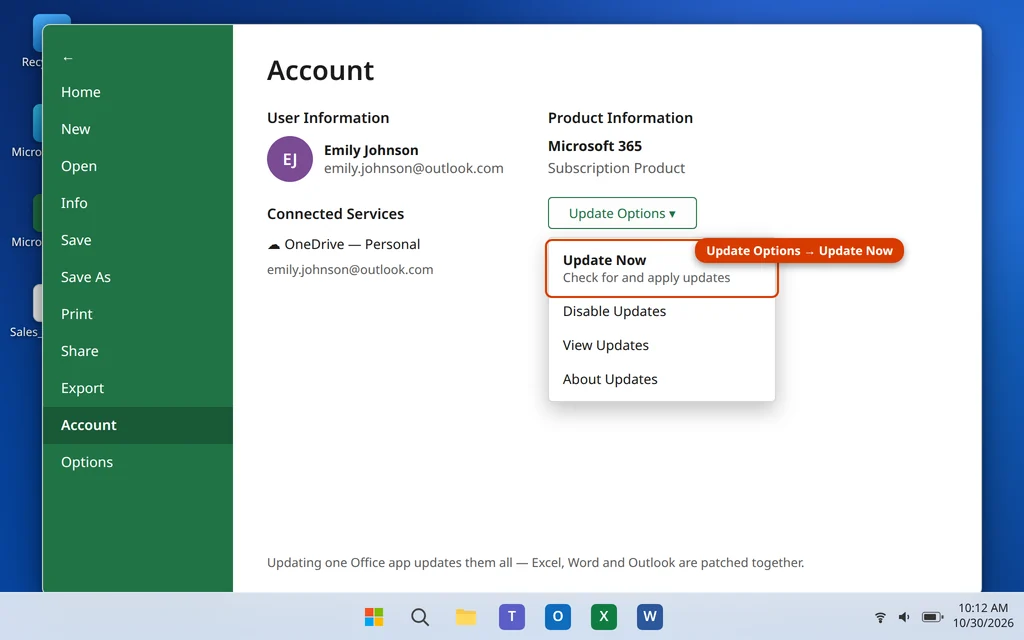Select Disable Updates menu entry
This screenshot has height=640, width=1024.
coord(662,312)
